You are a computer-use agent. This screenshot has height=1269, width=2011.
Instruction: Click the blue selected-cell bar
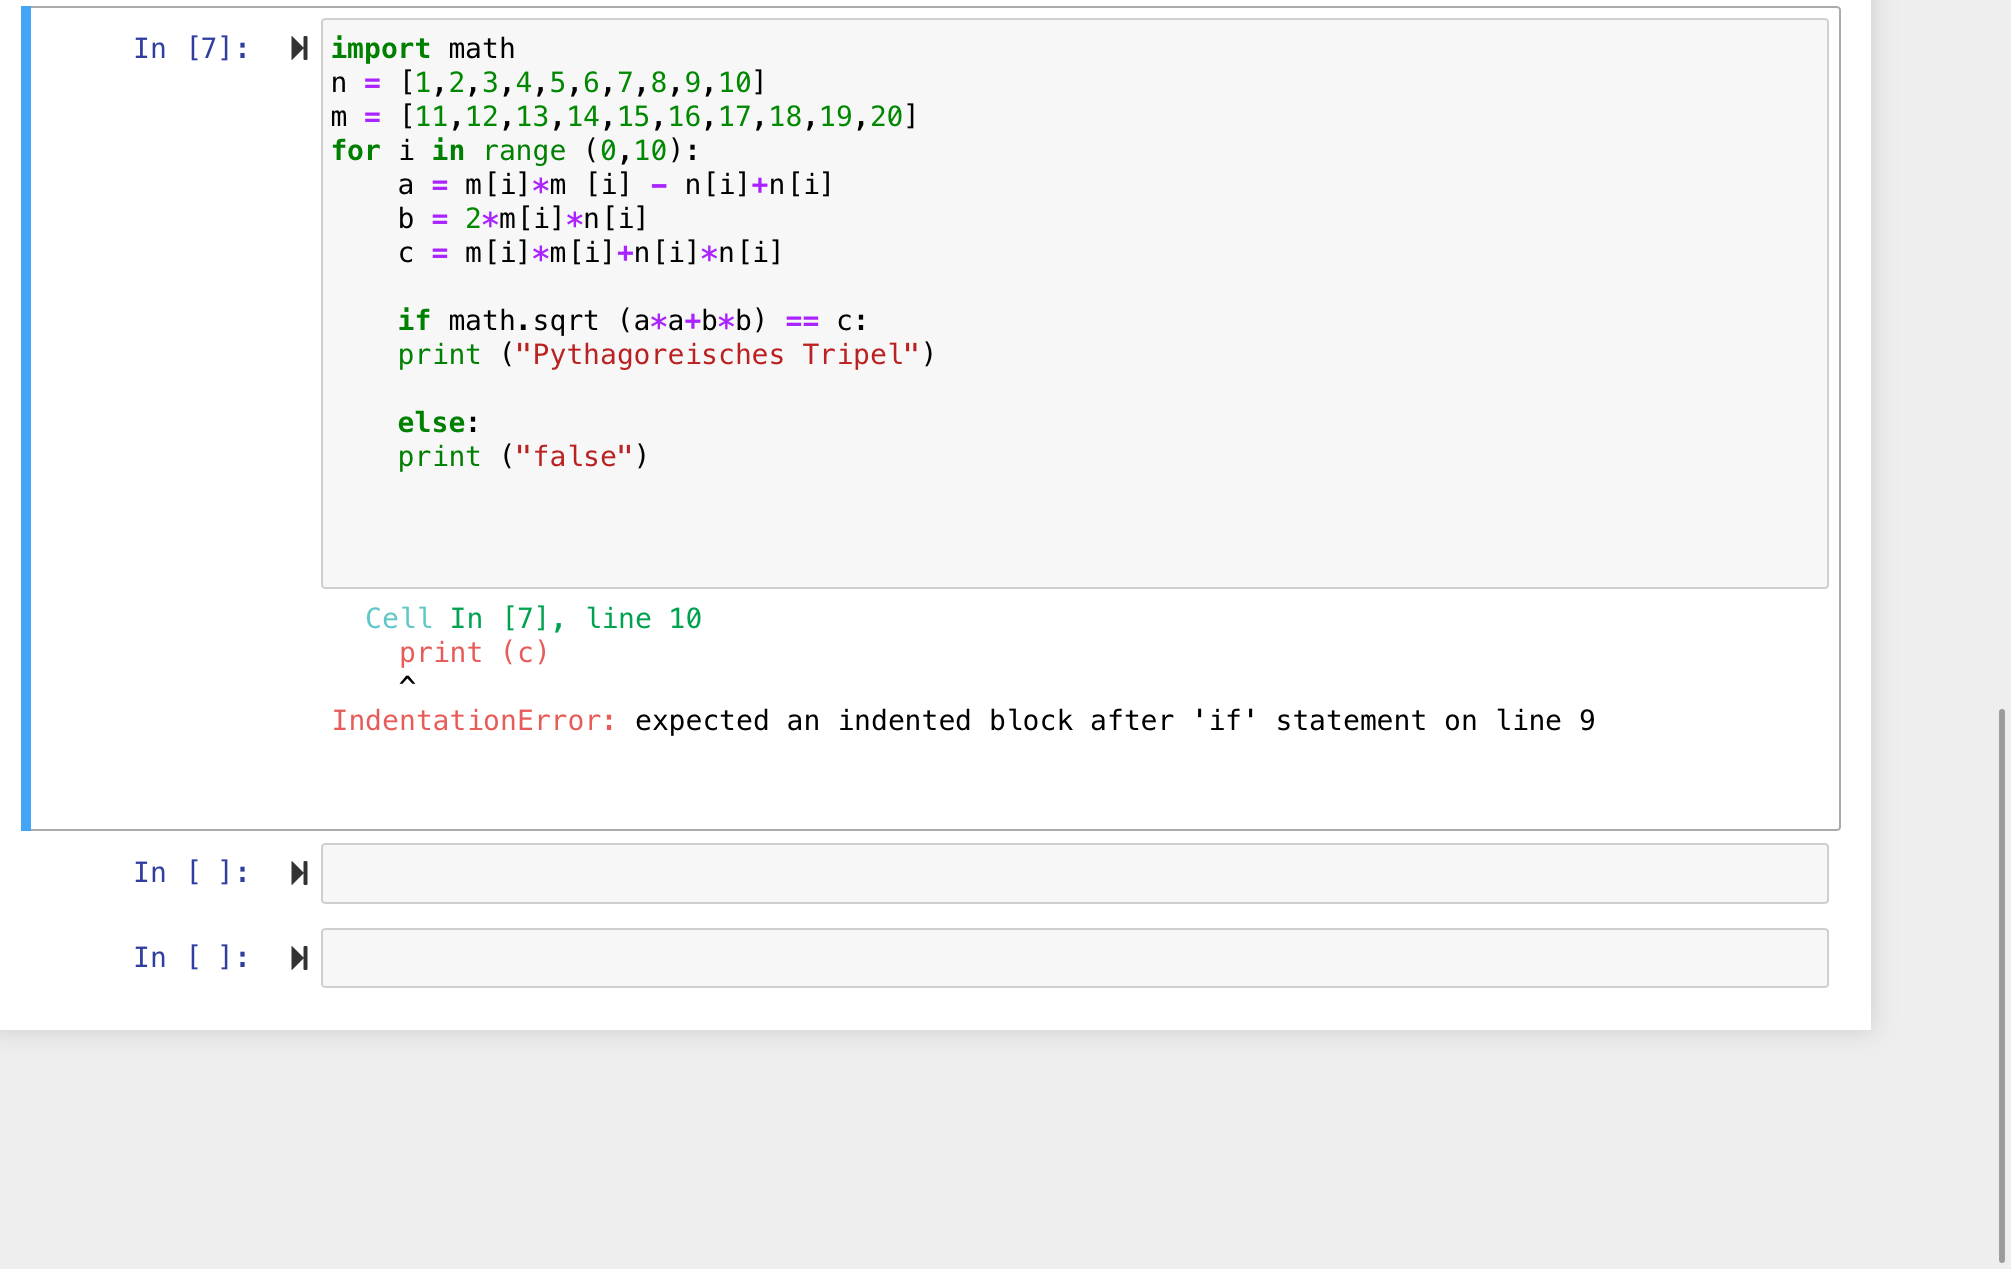26,418
